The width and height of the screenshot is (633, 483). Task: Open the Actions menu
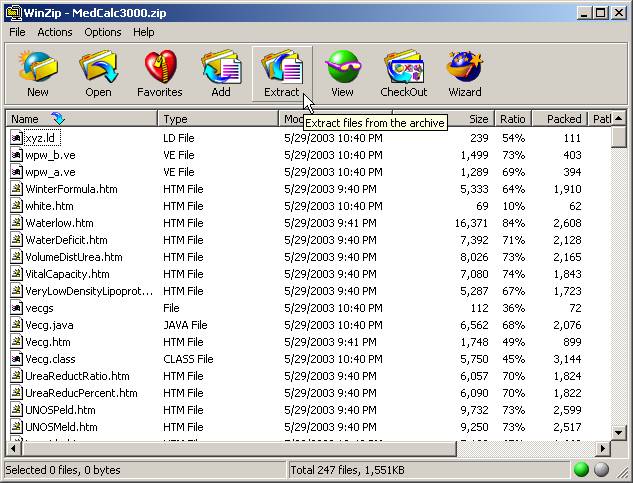(x=55, y=32)
